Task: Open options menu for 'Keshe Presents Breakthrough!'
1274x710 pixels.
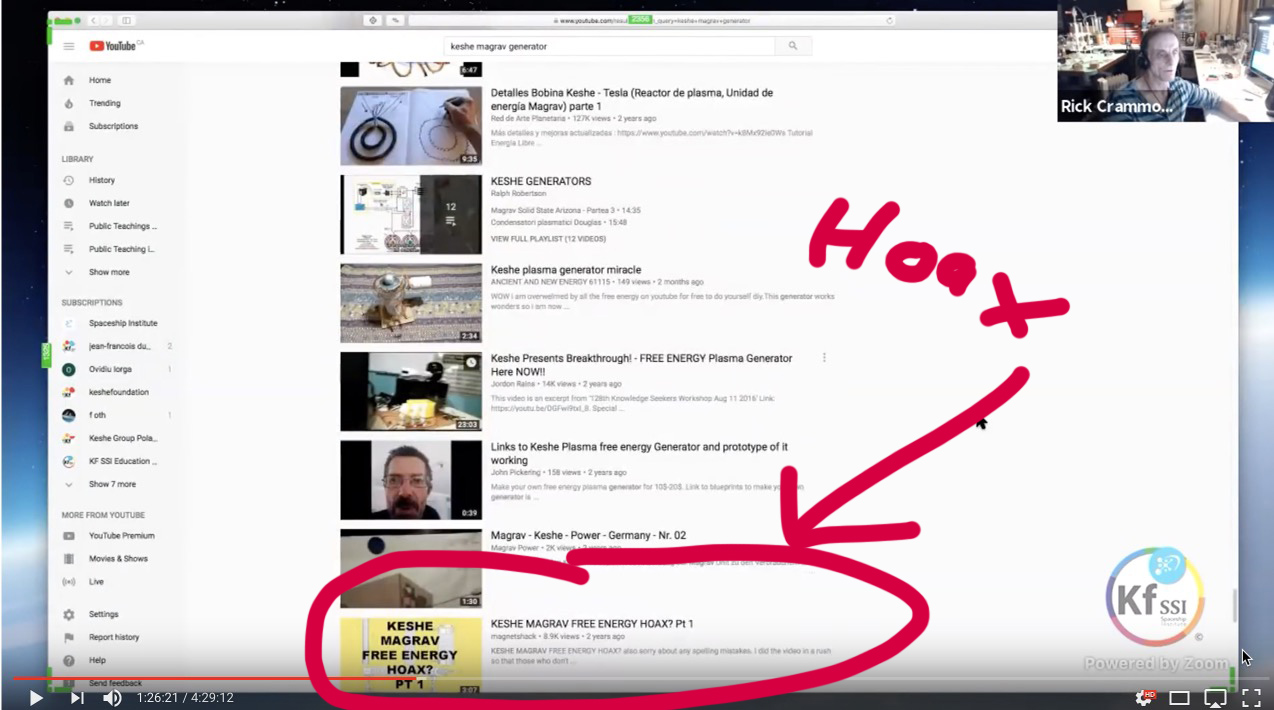Action: tap(824, 358)
